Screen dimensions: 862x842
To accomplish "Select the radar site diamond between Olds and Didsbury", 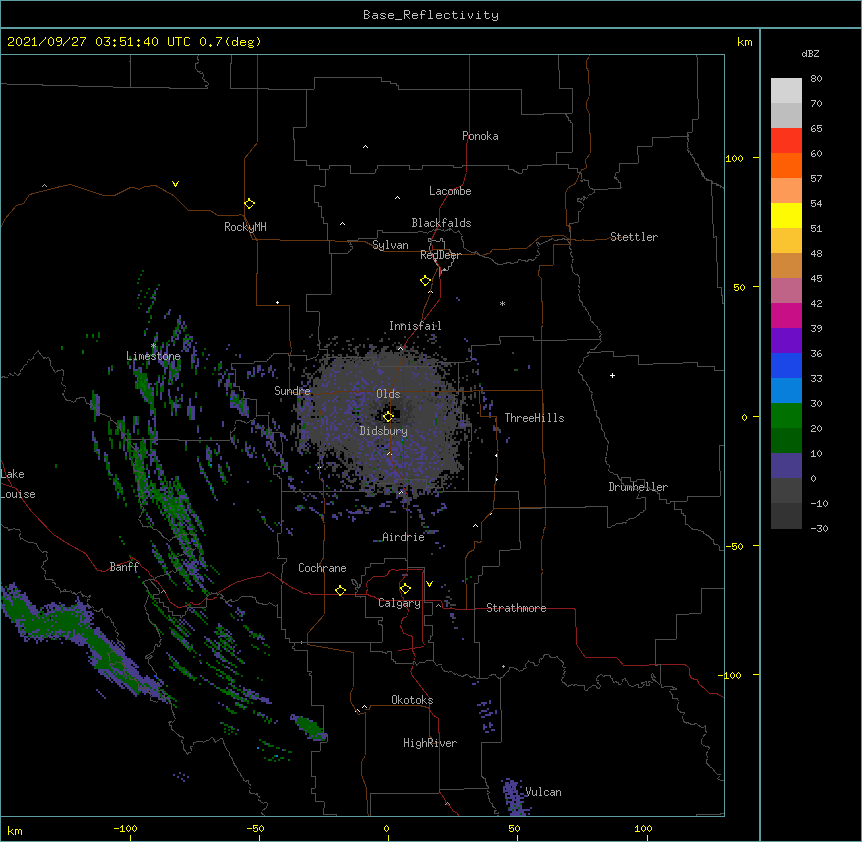I will pos(388,416).
